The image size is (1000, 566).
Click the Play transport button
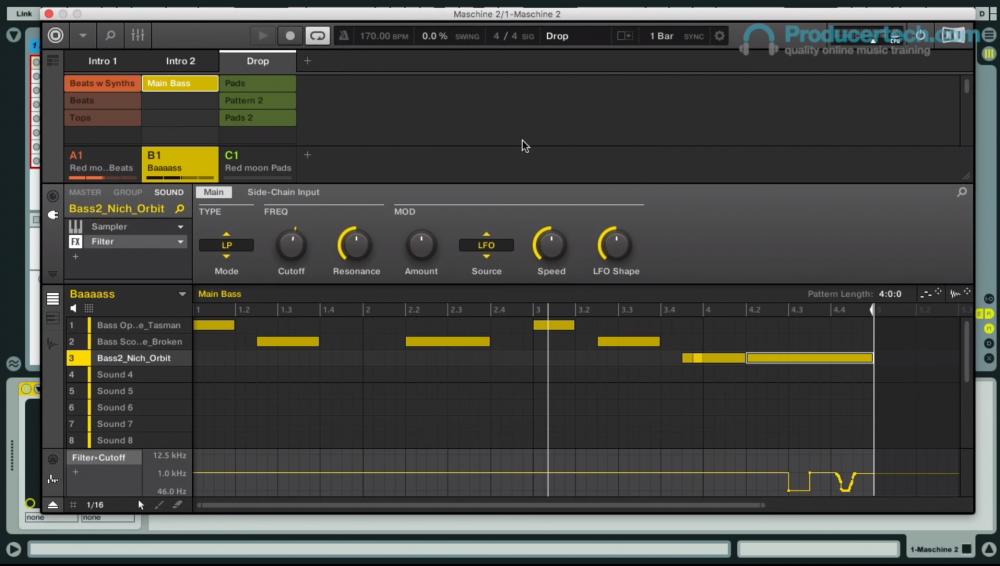point(262,36)
